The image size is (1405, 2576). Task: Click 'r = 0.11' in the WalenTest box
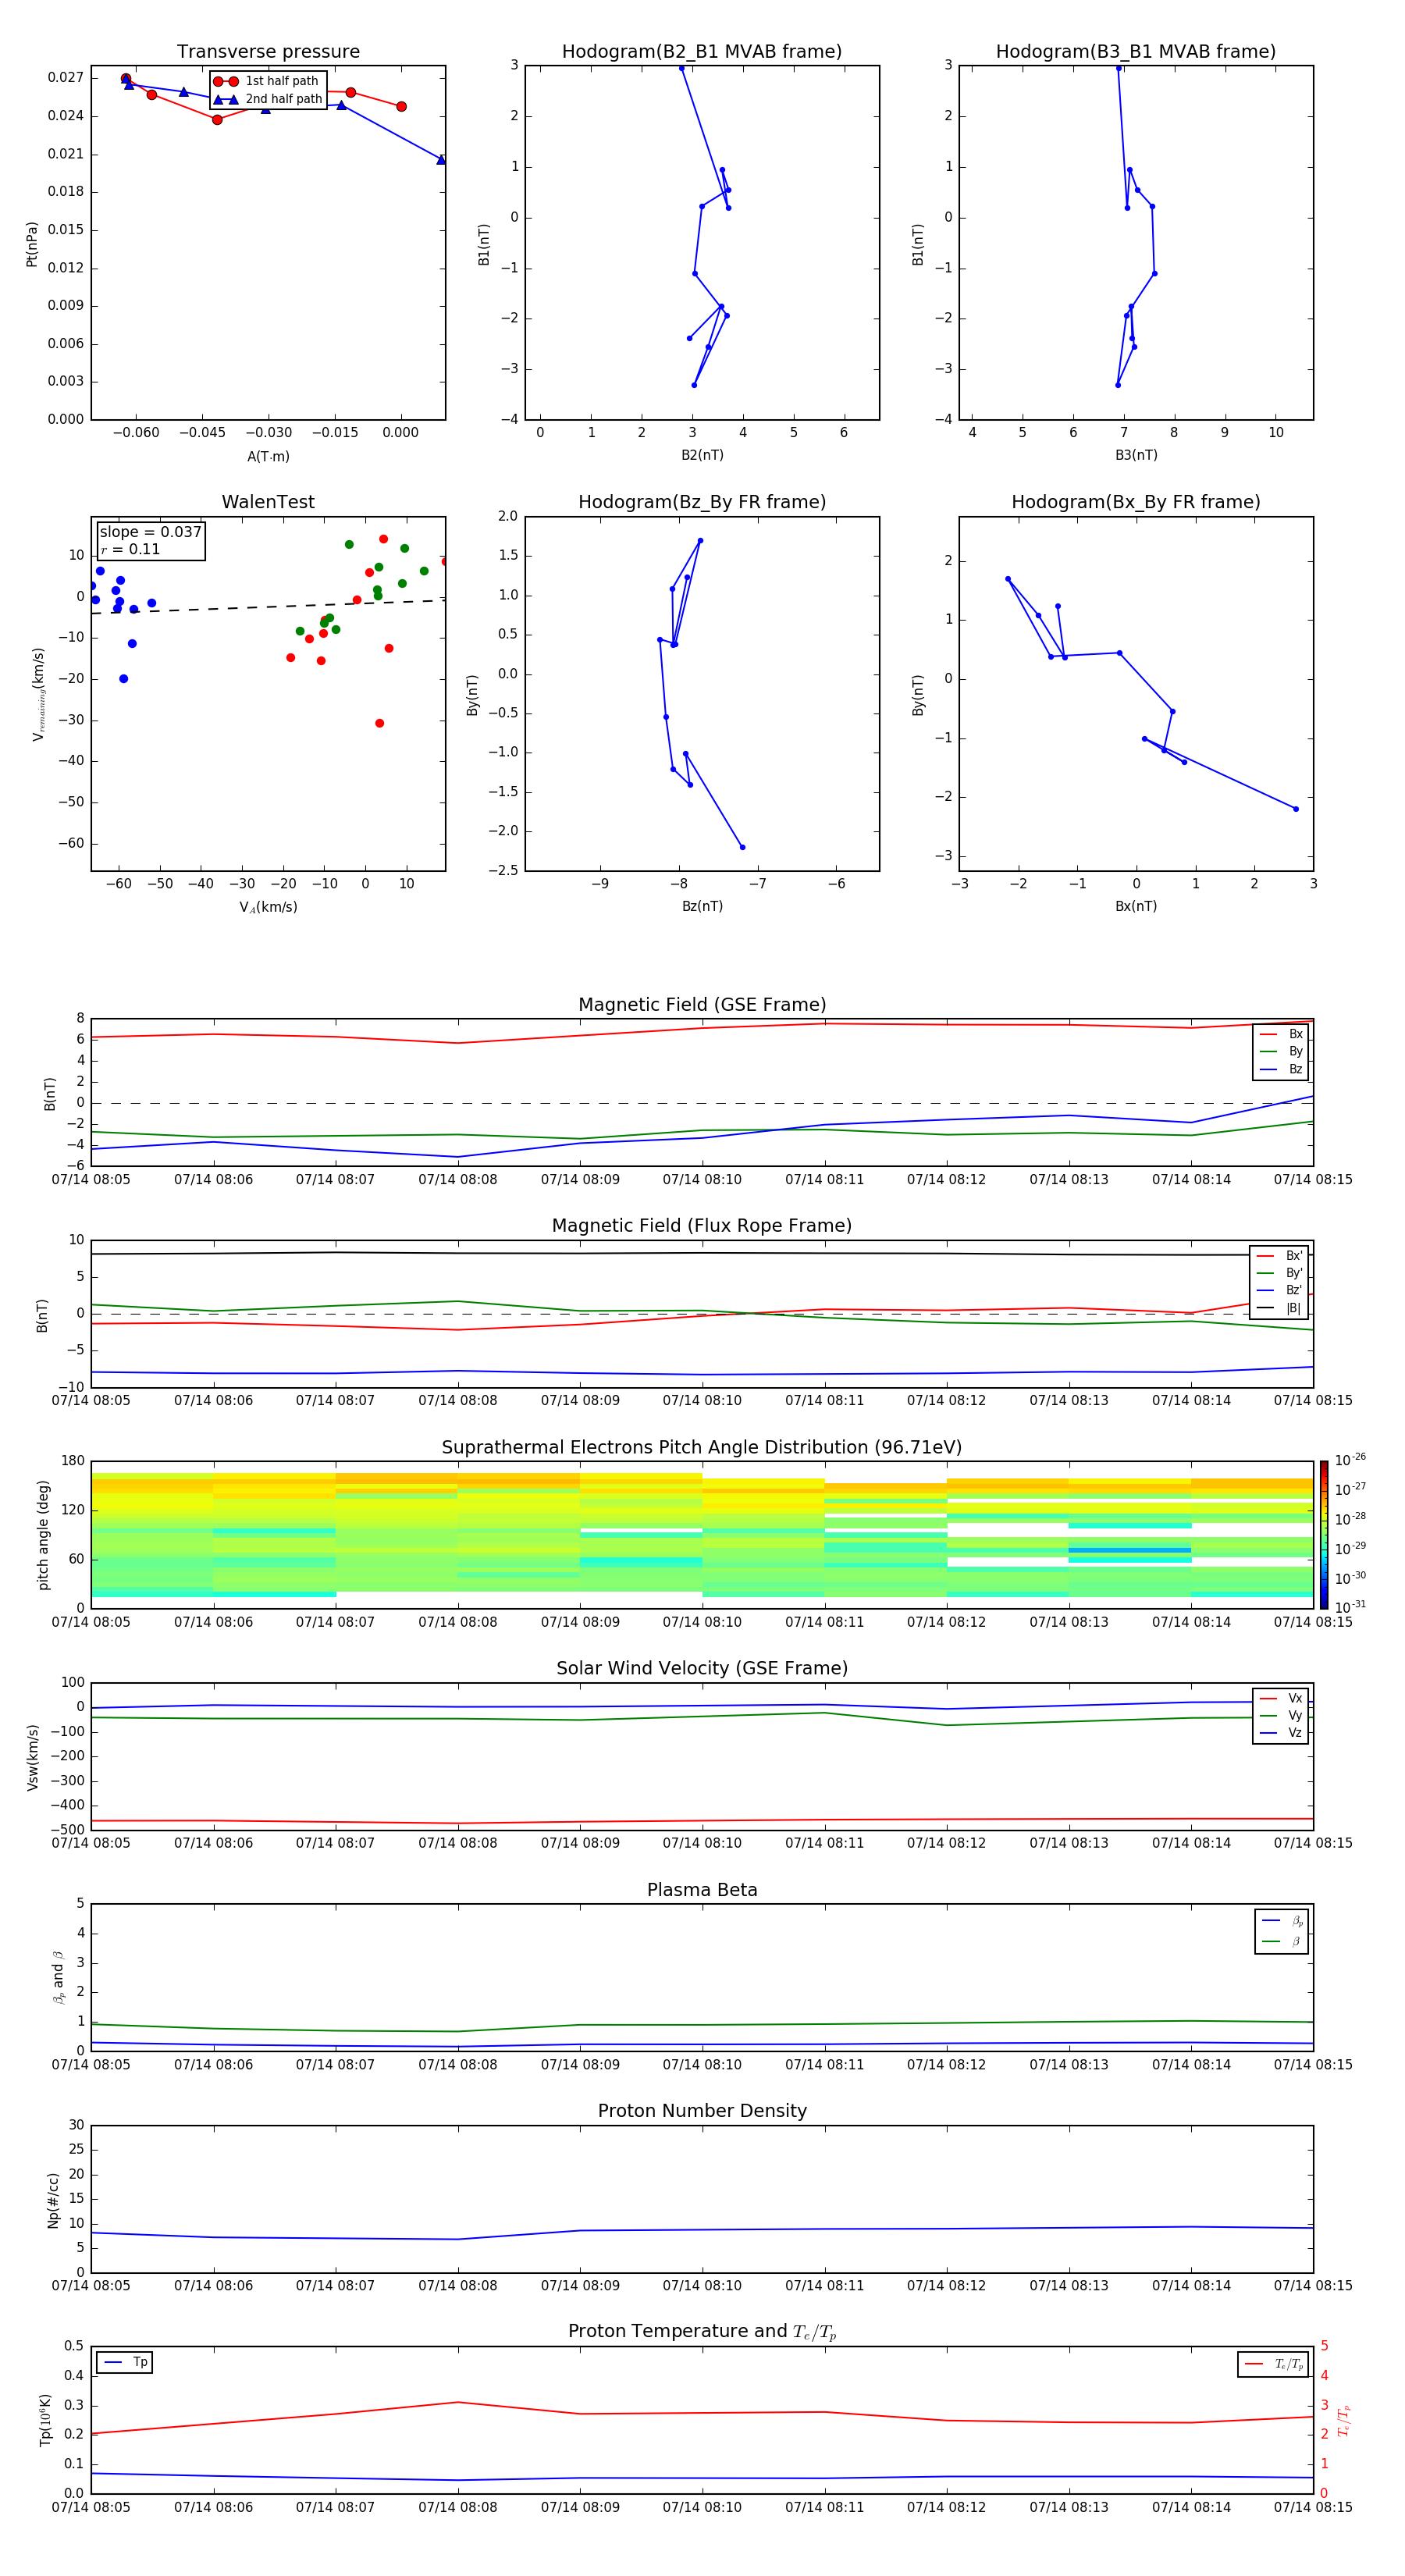click(x=130, y=549)
